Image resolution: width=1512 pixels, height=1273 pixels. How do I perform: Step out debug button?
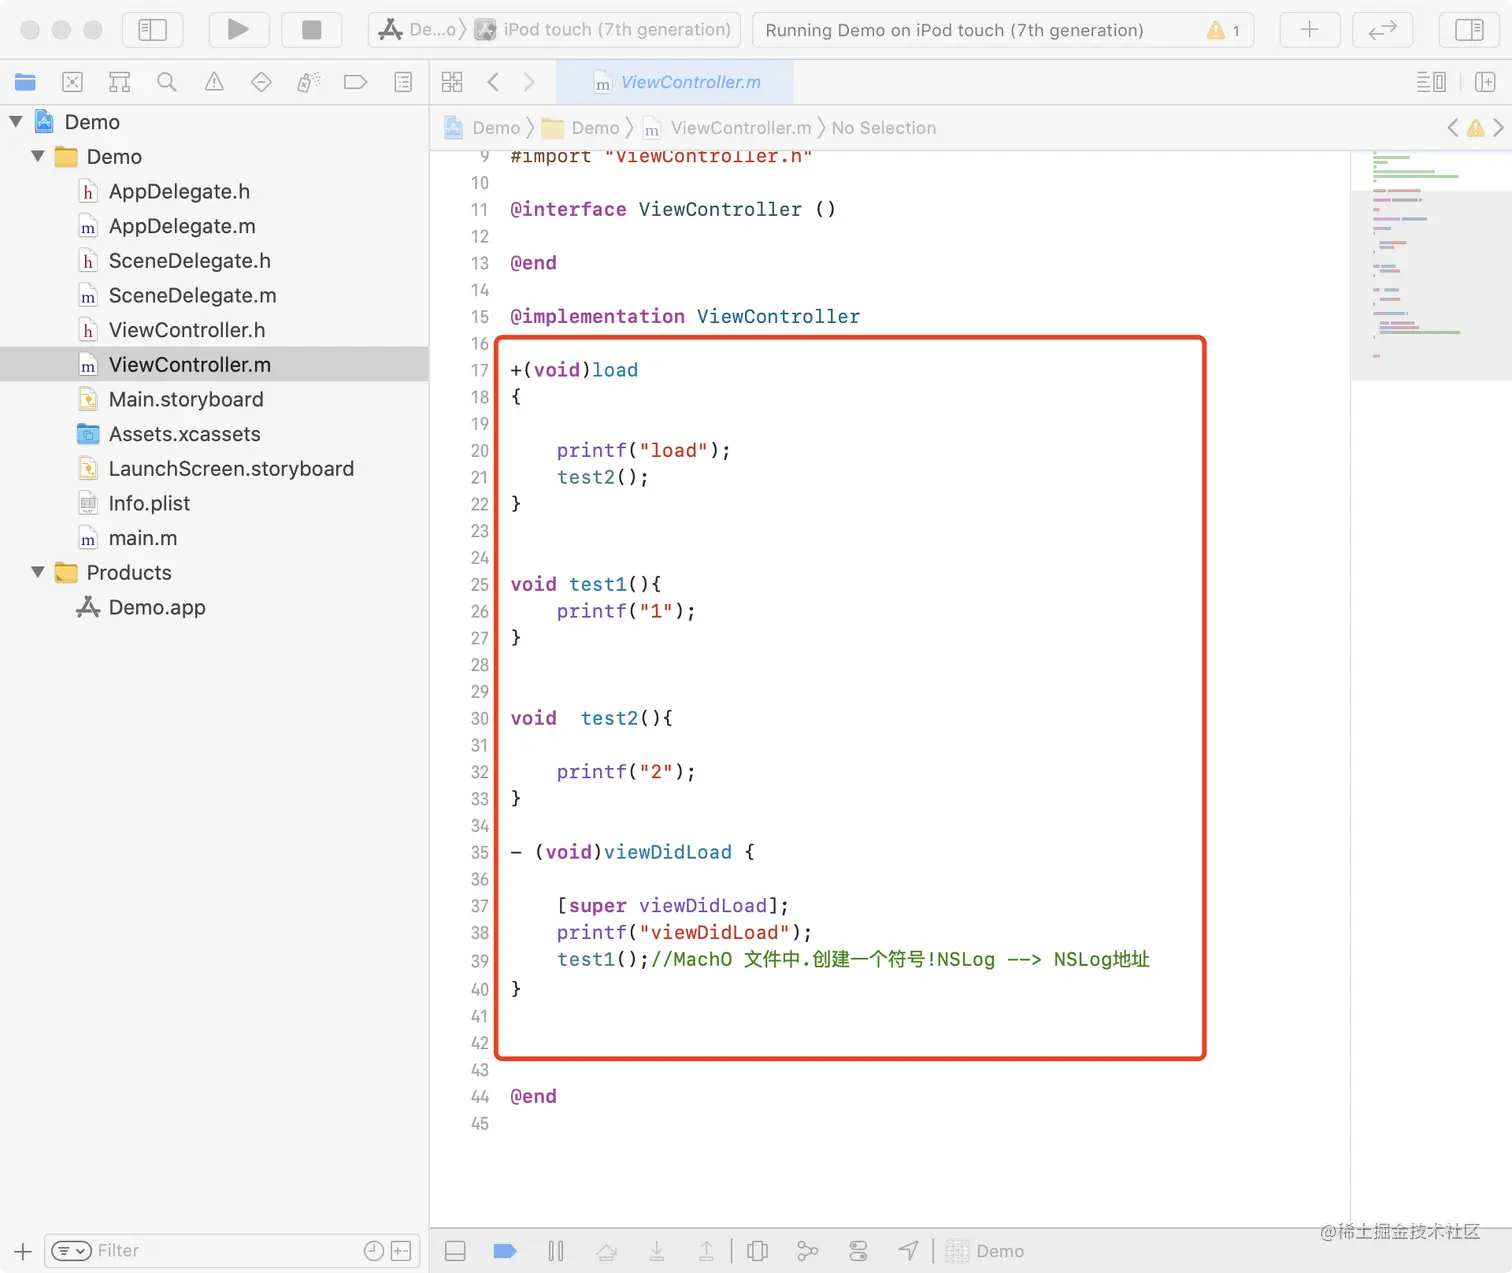point(706,1251)
